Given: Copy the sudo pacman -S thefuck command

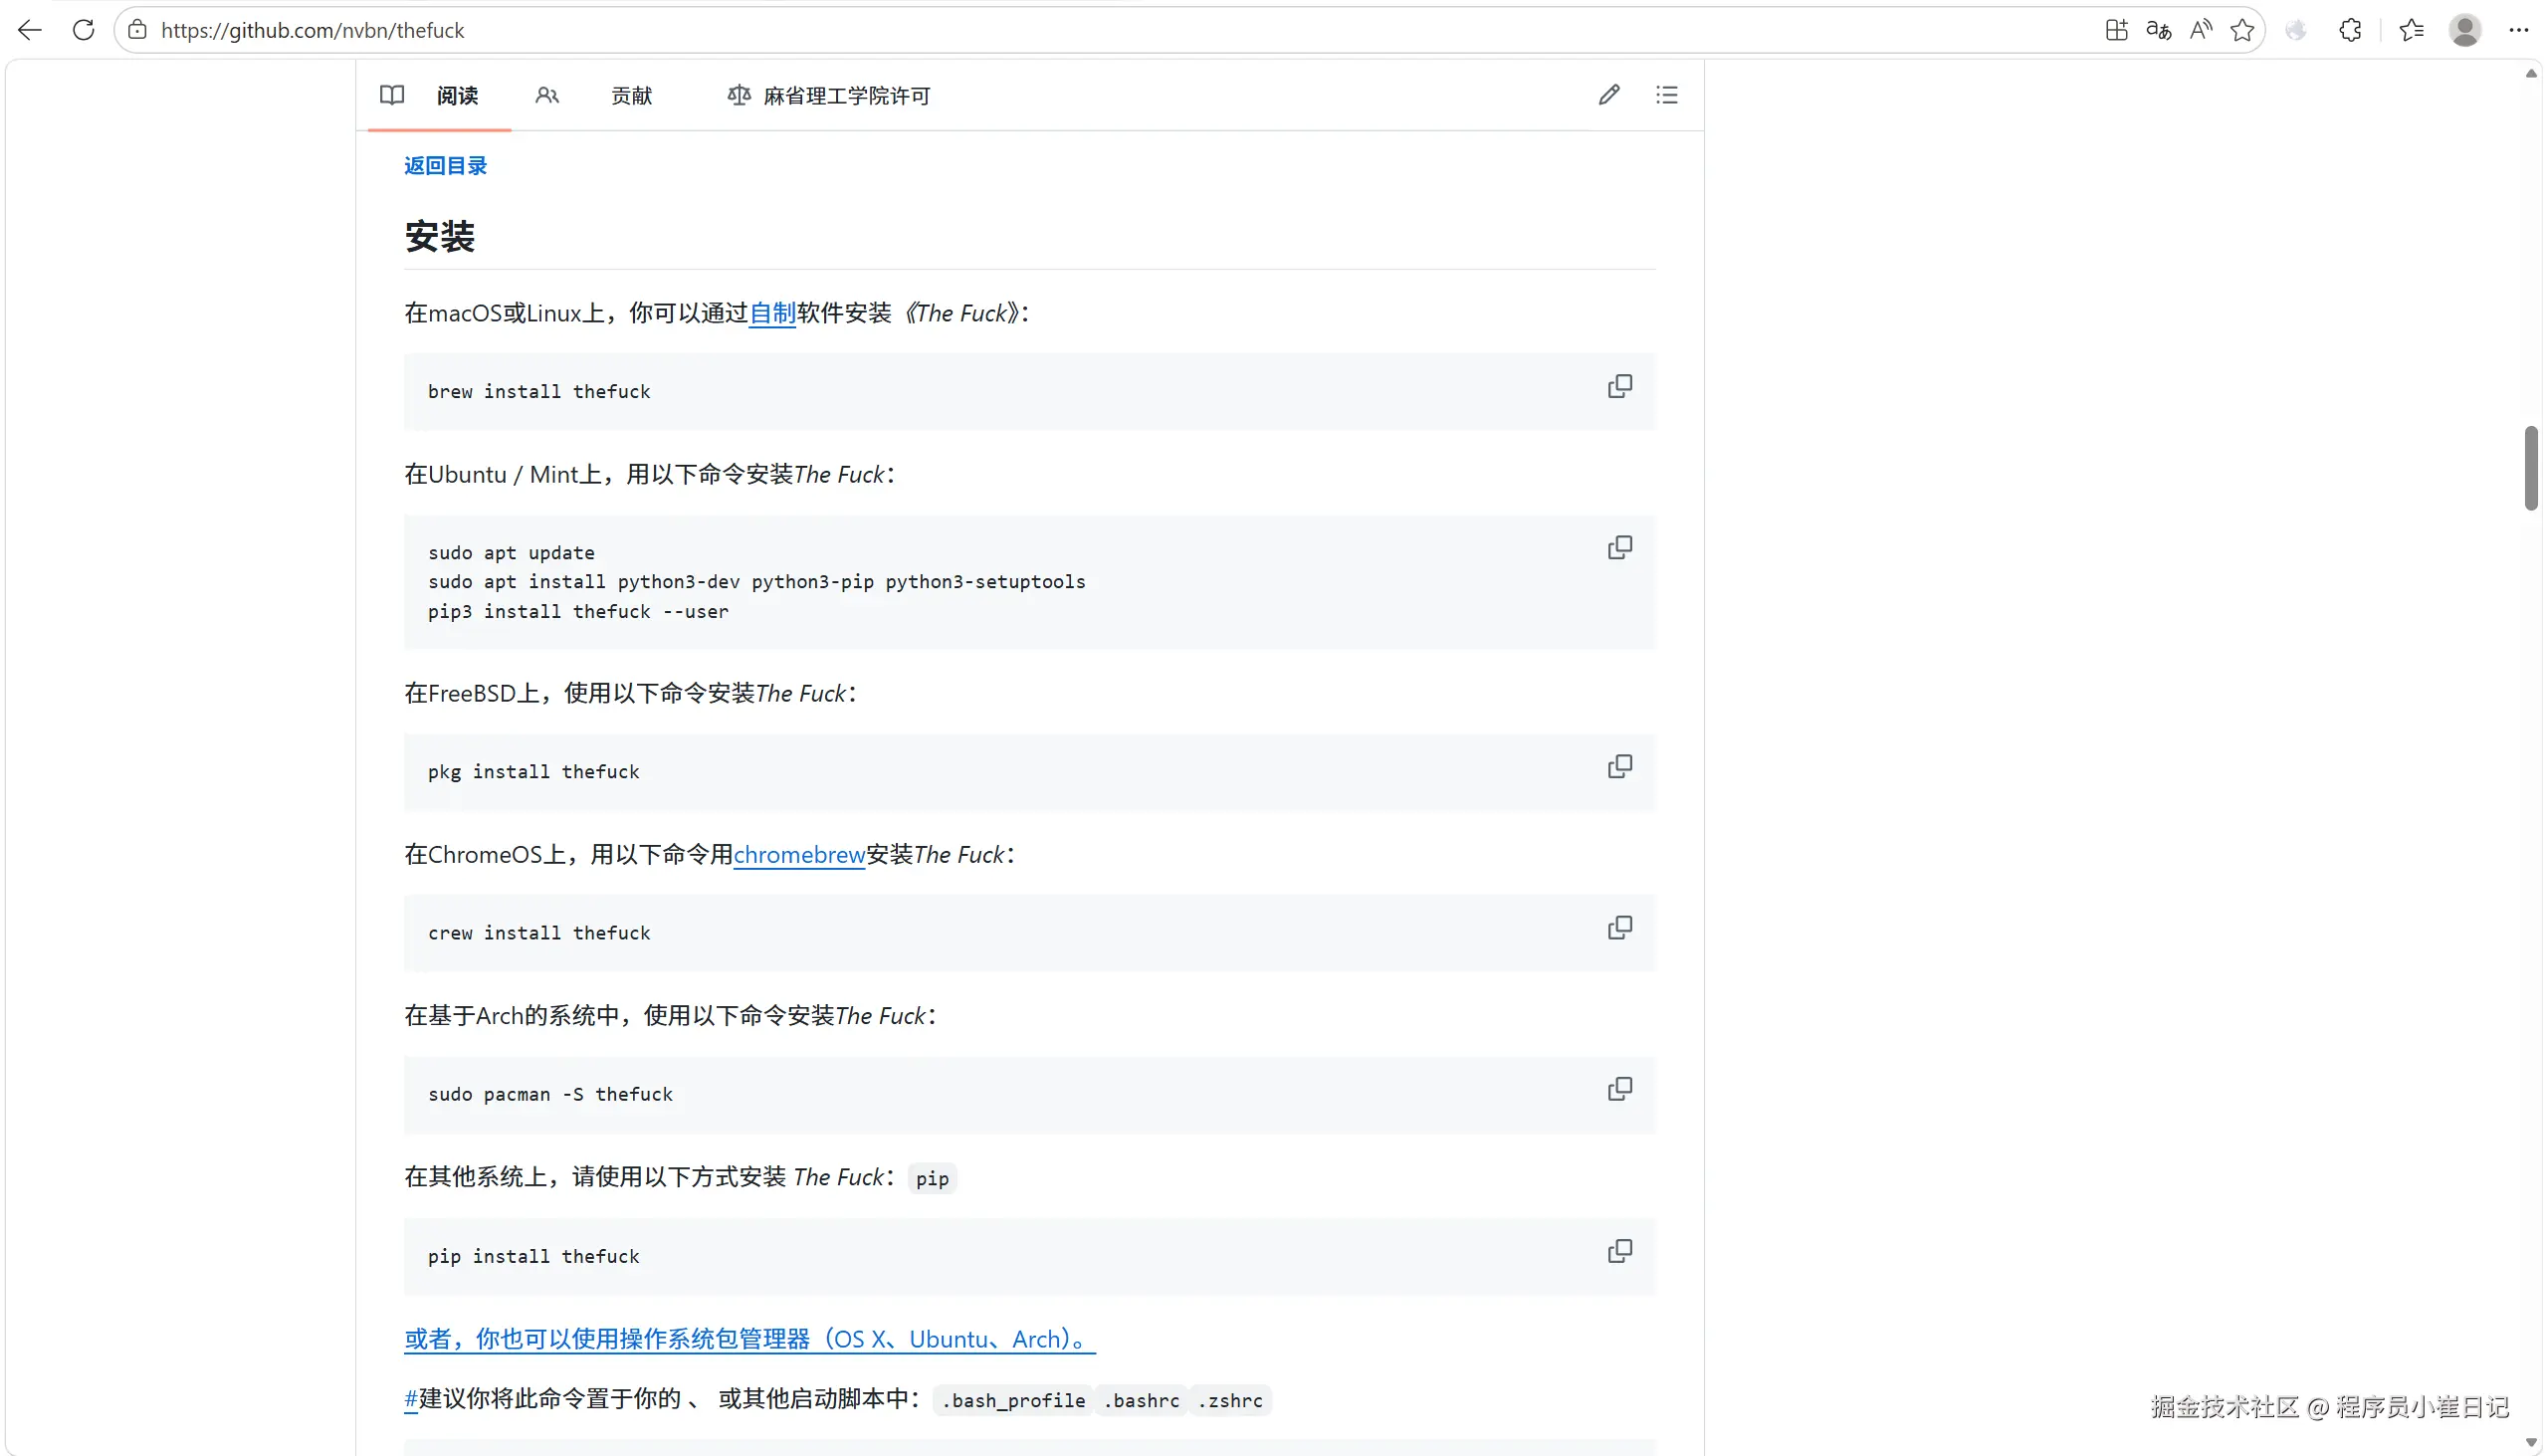Looking at the screenshot, I should [1619, 1088].
